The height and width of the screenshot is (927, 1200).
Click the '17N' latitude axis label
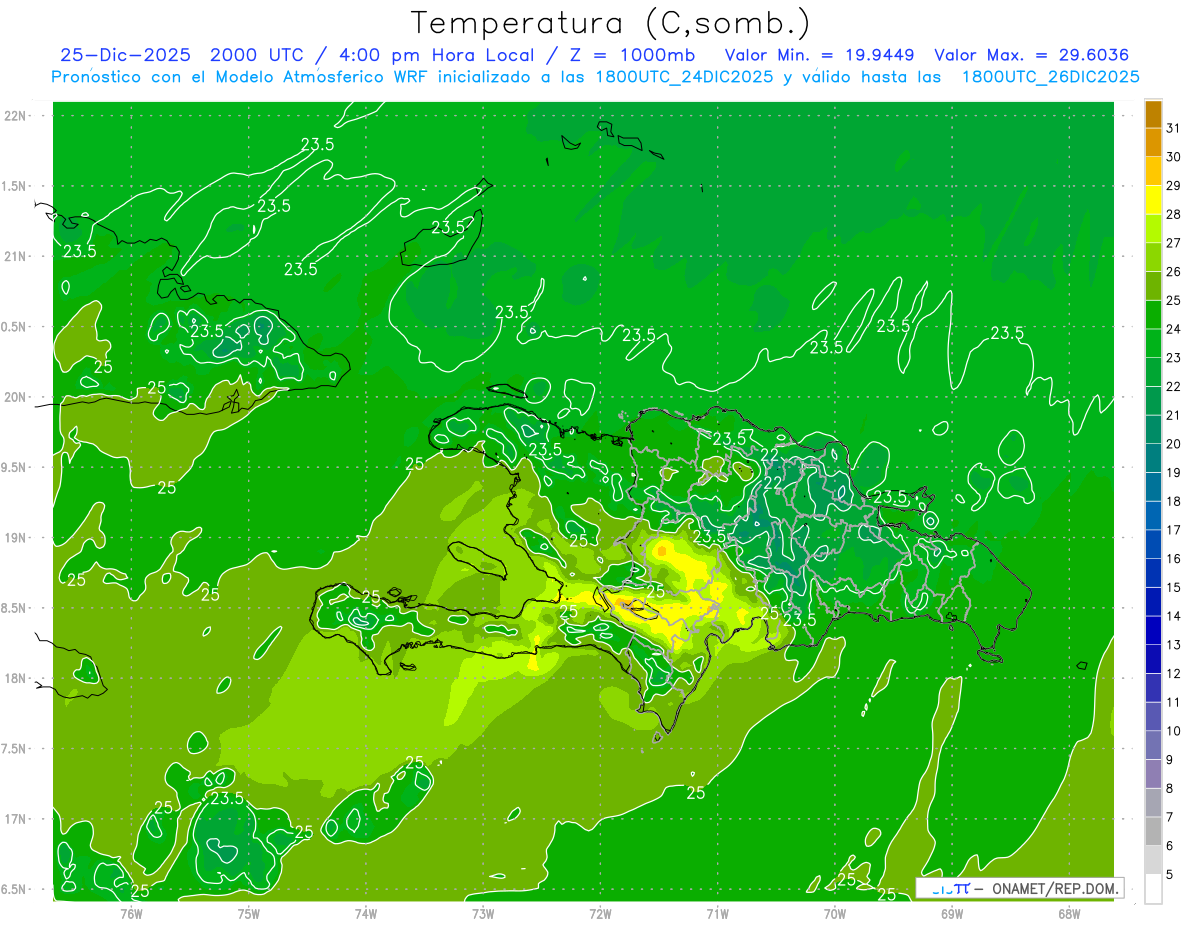(x=15, y=819)
